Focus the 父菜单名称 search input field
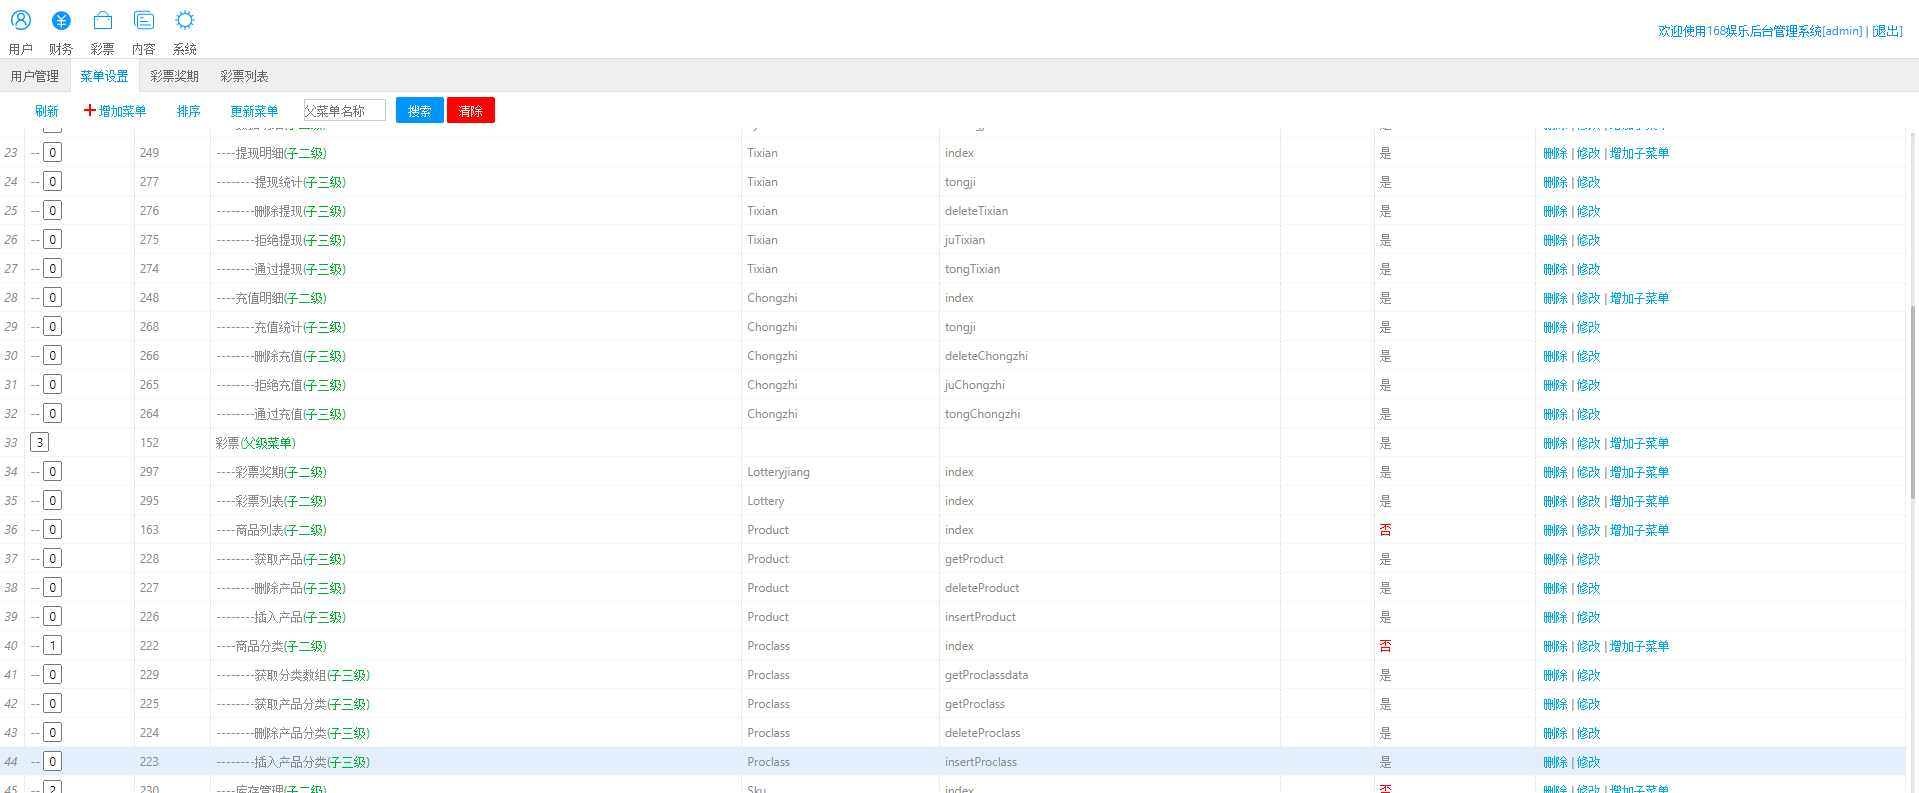Screen dimensions: 1919x793 pyautogui.click(x=345, y=111)
